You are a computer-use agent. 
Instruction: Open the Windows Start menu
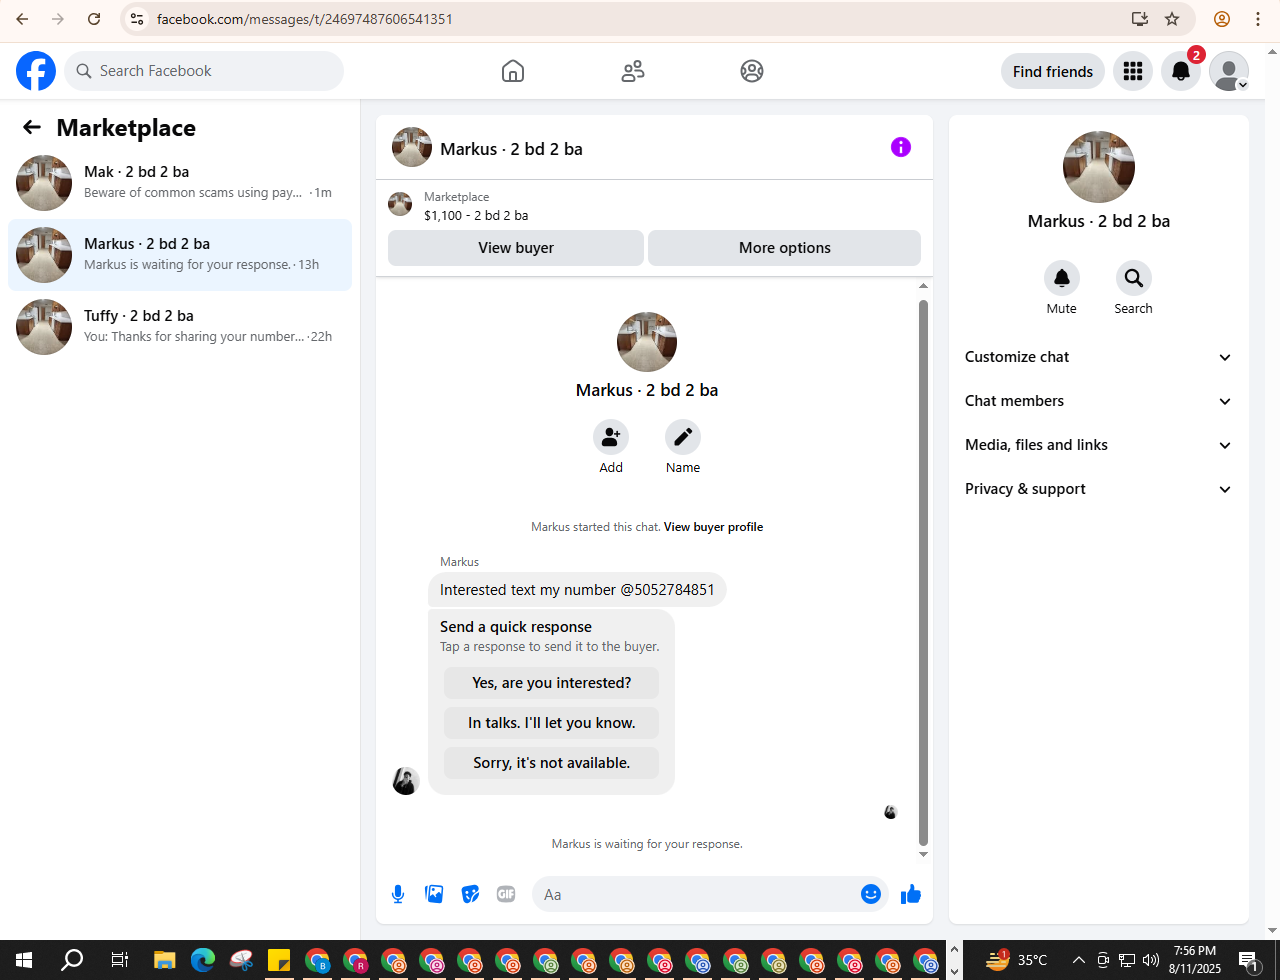pyautogui.click(x=24, y=960)
